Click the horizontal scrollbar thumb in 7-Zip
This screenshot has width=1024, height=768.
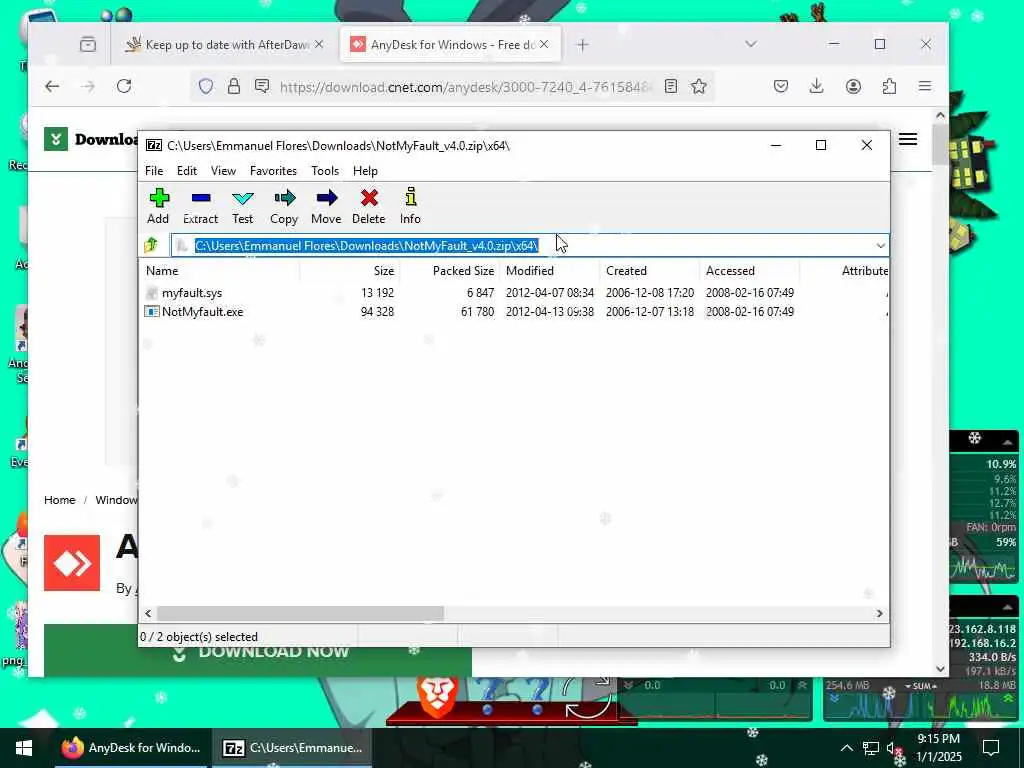[x=300, y=613]
